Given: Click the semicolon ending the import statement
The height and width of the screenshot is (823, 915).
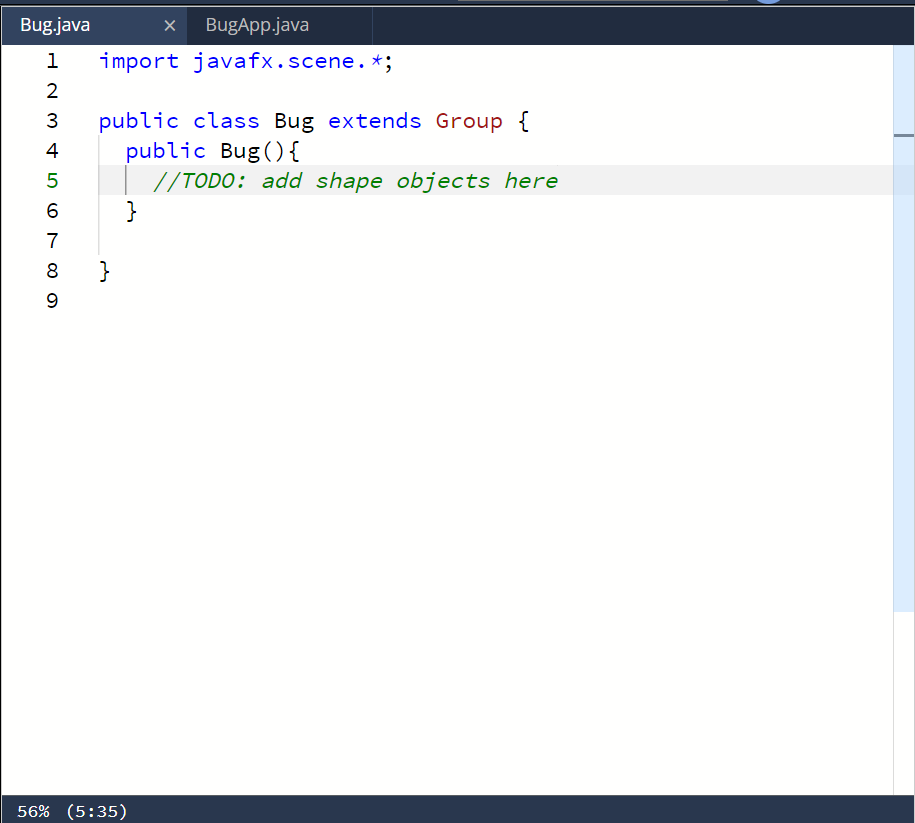Looking at the screenshot, I should 386,61.
